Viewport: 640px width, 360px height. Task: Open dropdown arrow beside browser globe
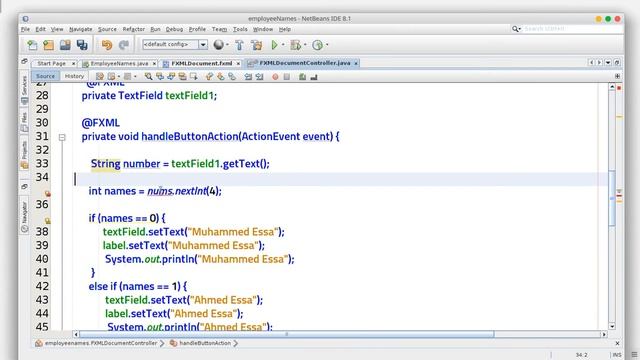[x=227, y=44]
